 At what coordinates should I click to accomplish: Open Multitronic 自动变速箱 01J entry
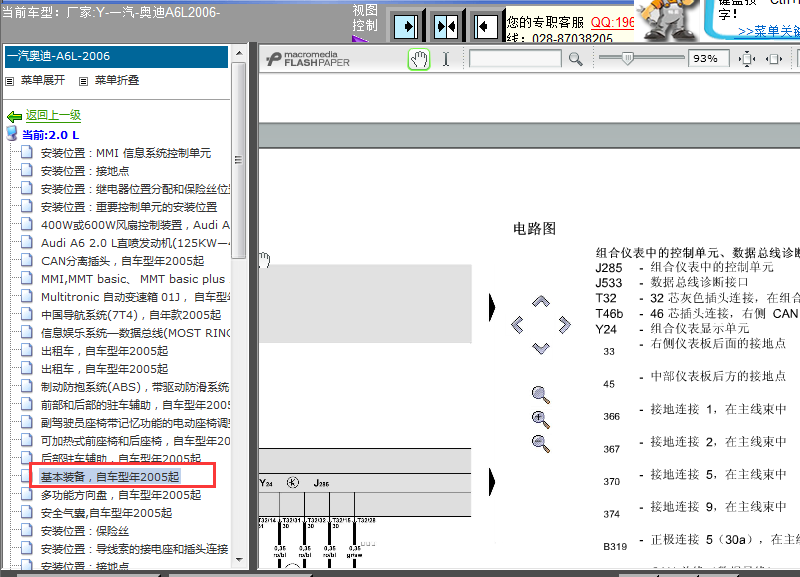(x=135, y=297)
